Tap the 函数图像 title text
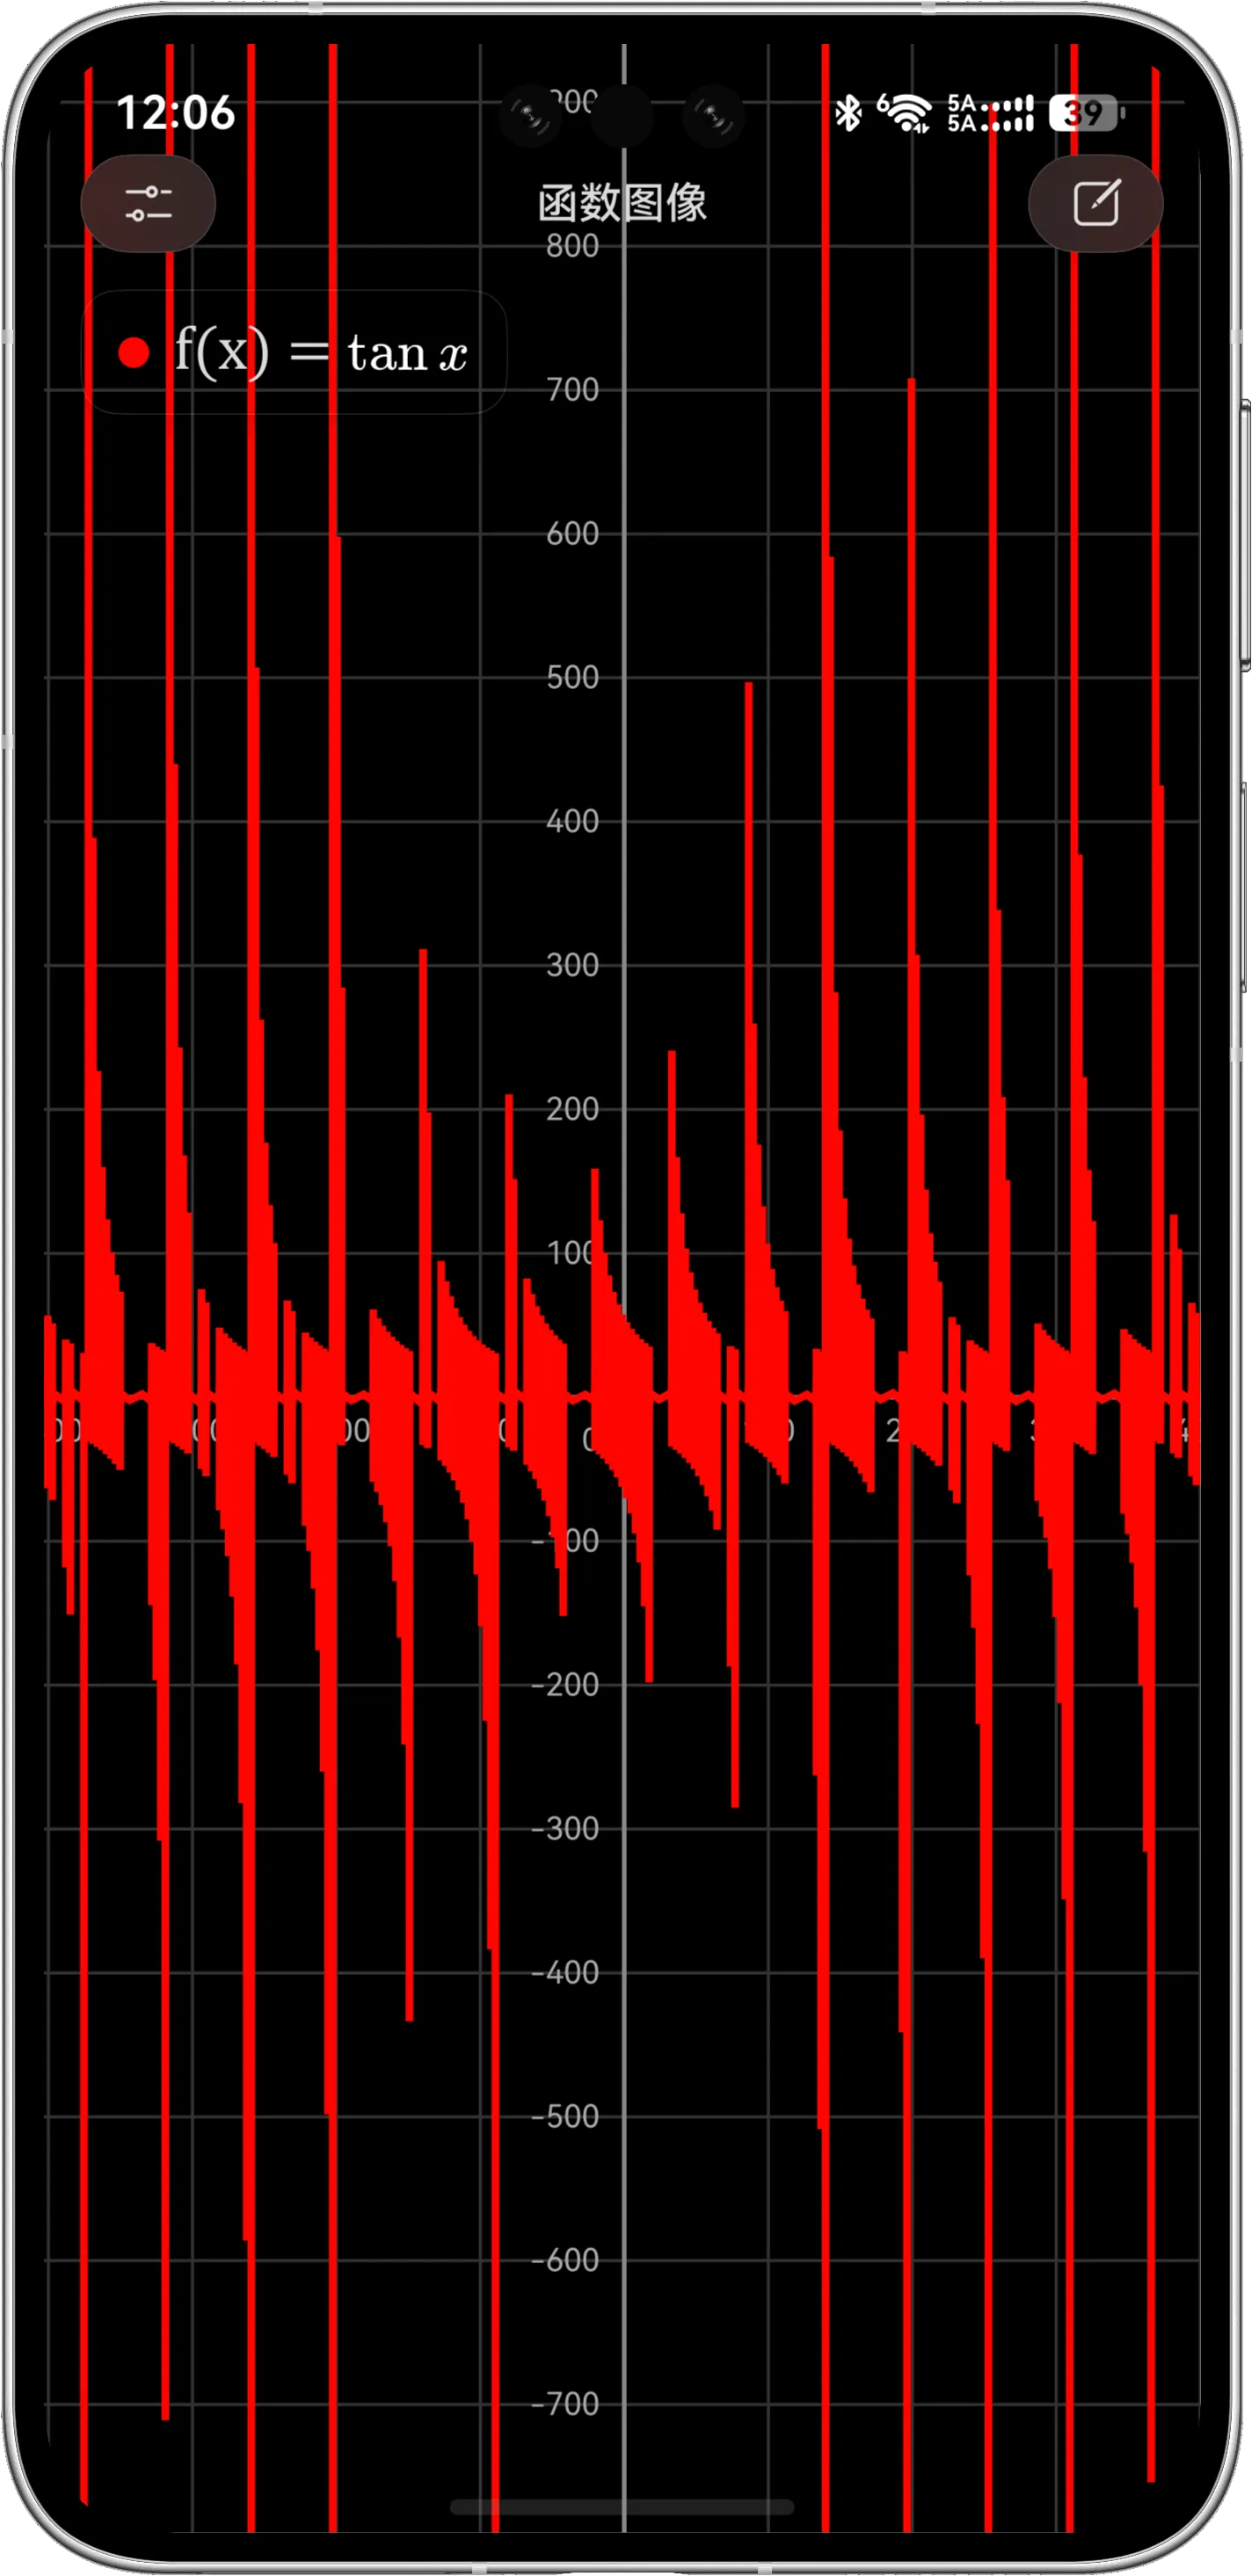Viewport: 1252px width, 2576px height. (622, 203)
